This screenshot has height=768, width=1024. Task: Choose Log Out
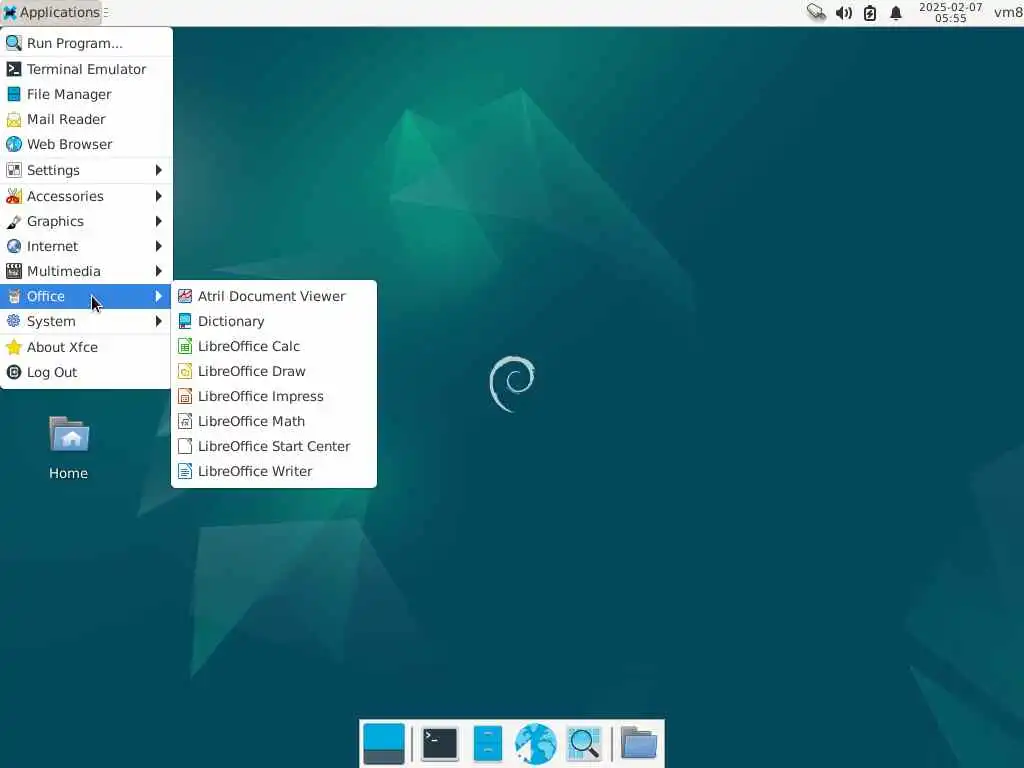[86, 372]
